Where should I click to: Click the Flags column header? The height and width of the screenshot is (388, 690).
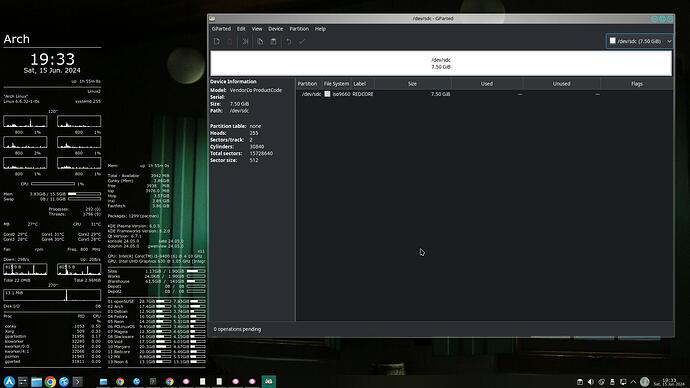click(x=637, y=84)
